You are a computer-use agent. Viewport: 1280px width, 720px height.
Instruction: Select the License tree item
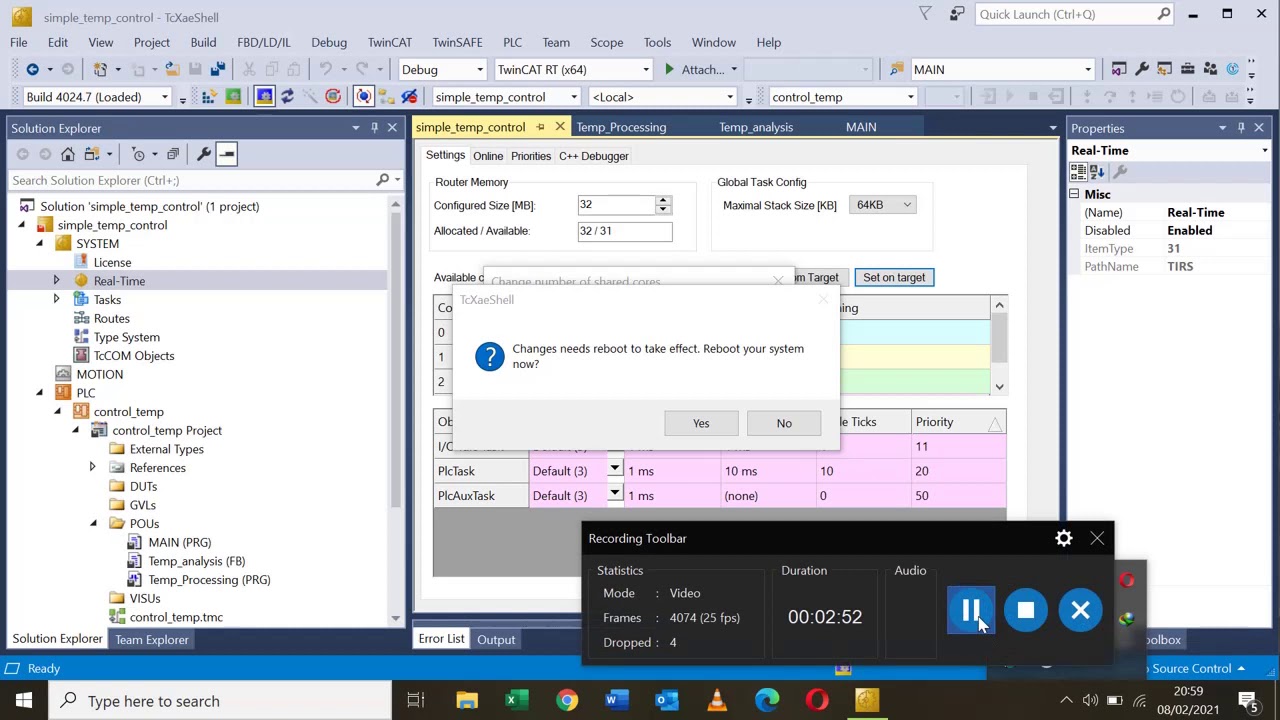click(112, 262)
